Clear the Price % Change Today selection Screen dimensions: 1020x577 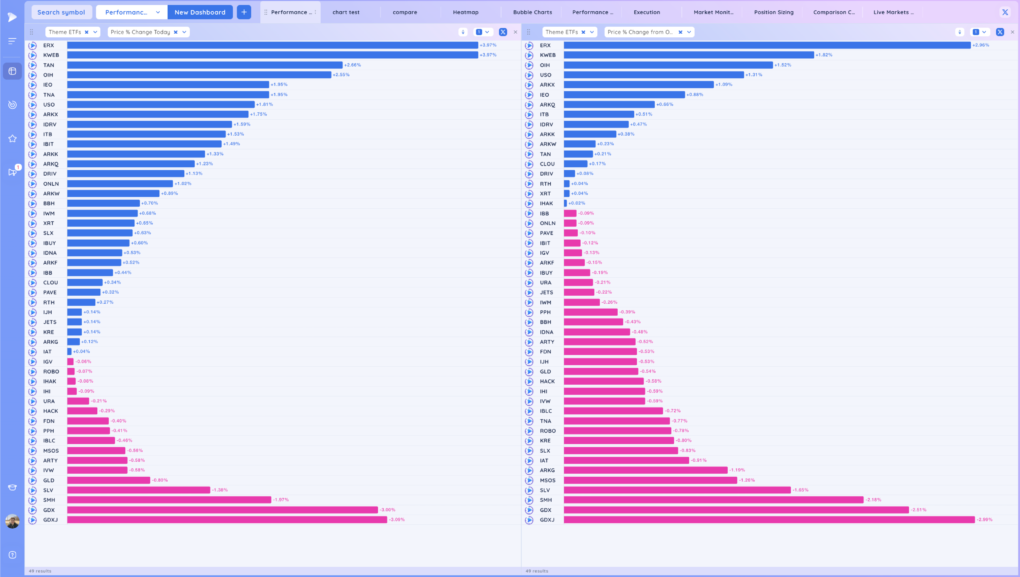click(175, 32)
